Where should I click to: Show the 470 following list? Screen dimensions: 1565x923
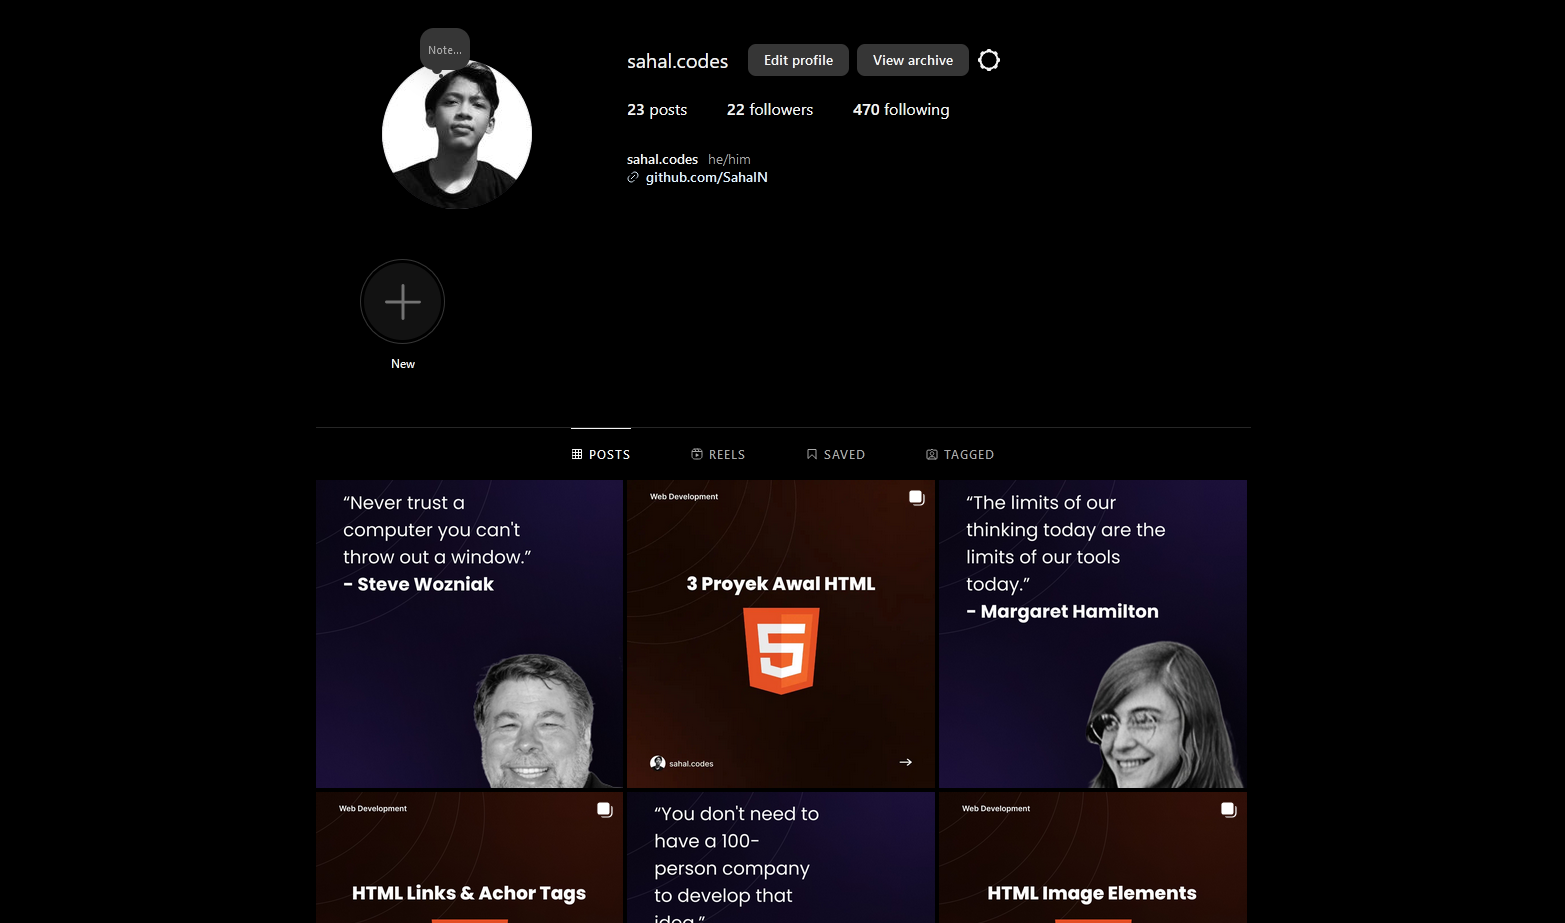click(900, 110)
